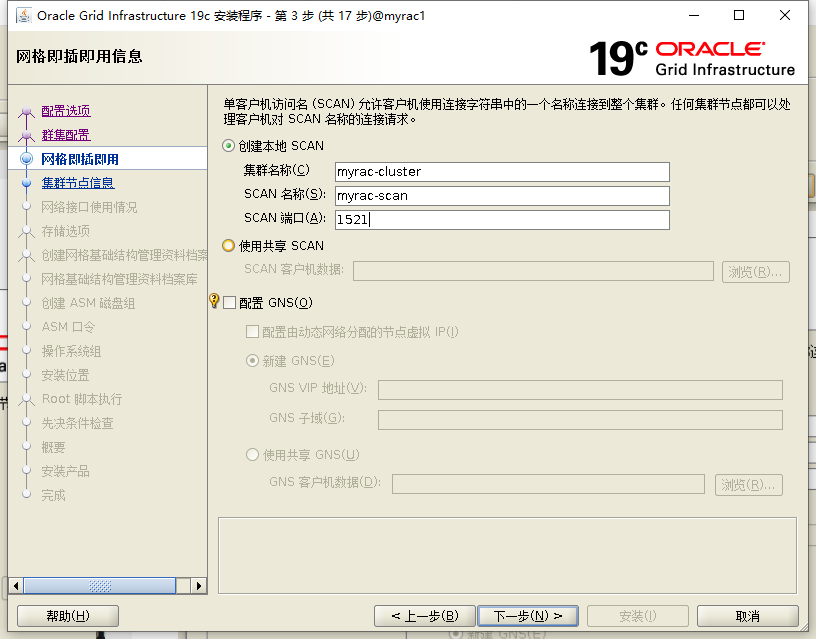Select 创建本地 SCAN radio button
The image size is (816, 639).
click(x=228, y=146)
